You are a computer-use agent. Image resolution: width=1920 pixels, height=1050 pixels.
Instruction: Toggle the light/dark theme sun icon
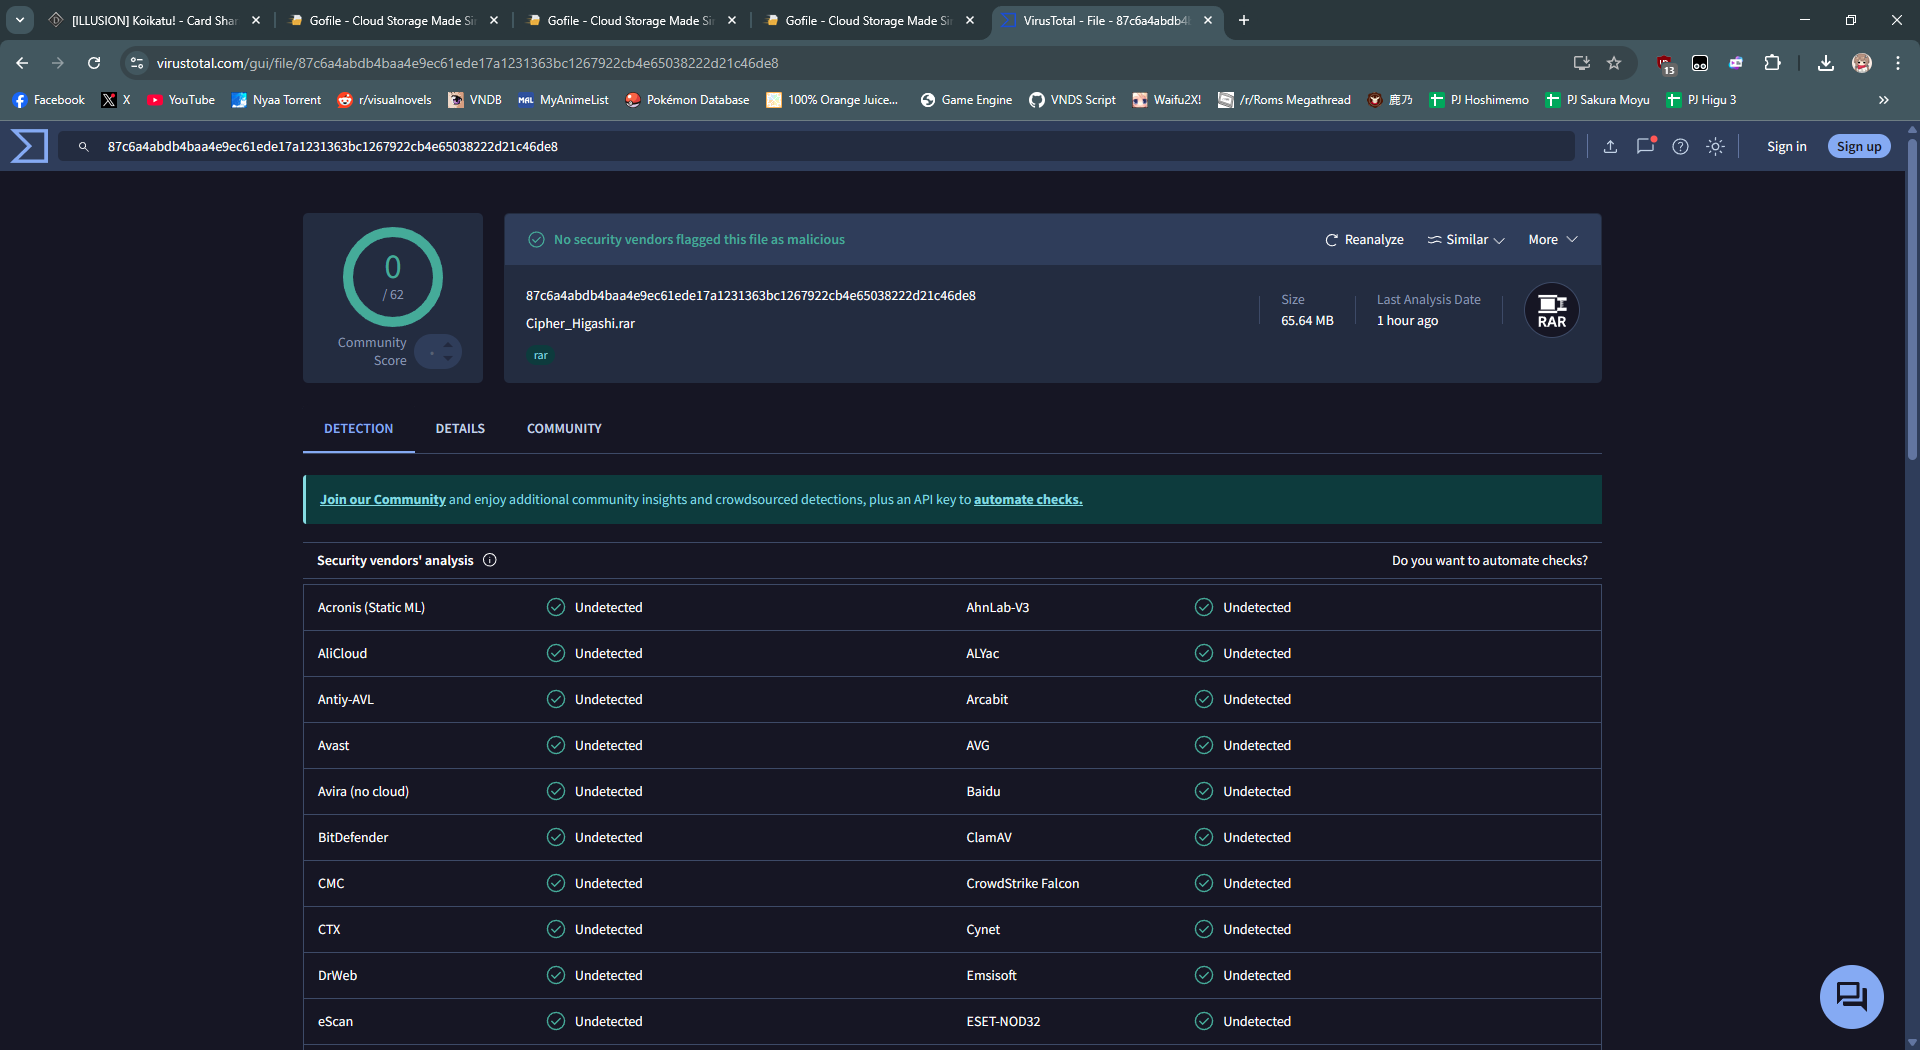pos(1715,146)
